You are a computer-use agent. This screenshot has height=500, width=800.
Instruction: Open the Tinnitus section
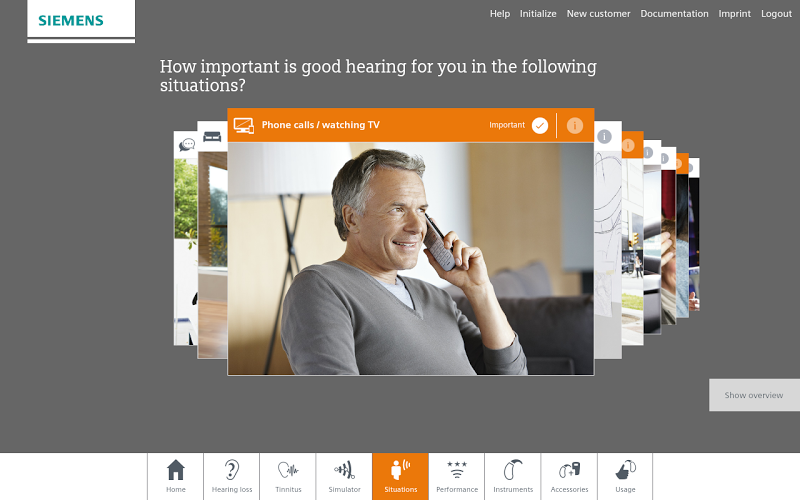coord(288,477)
